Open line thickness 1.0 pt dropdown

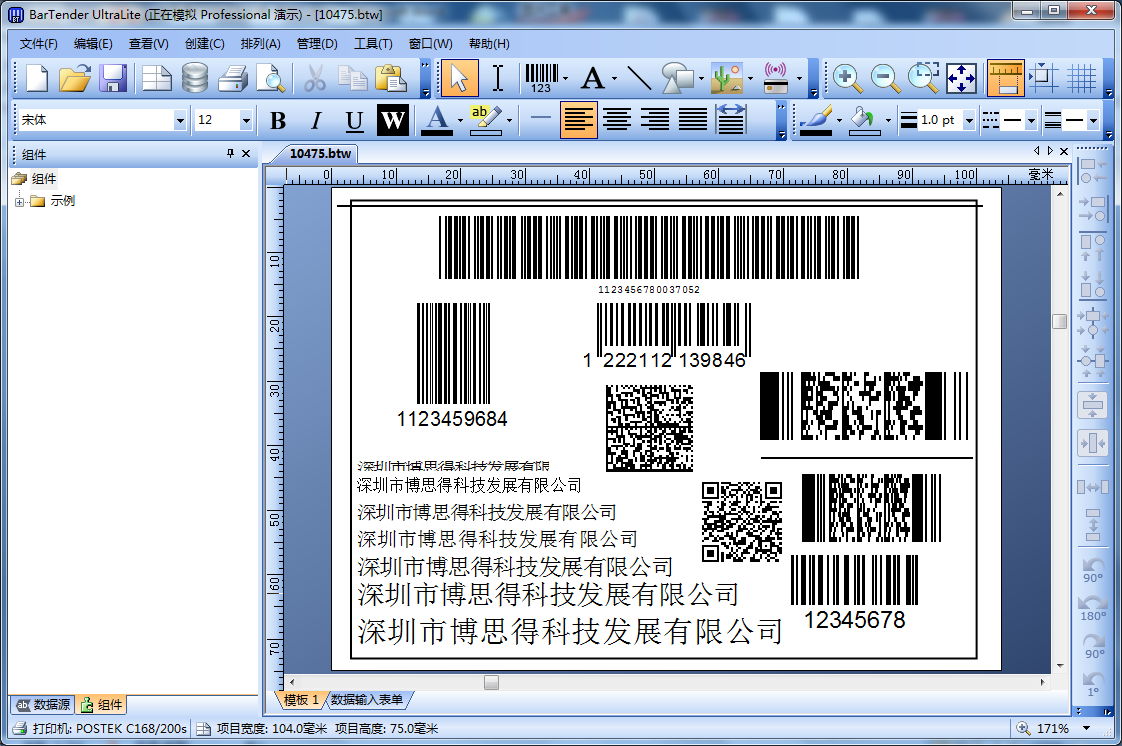(969, 120)
